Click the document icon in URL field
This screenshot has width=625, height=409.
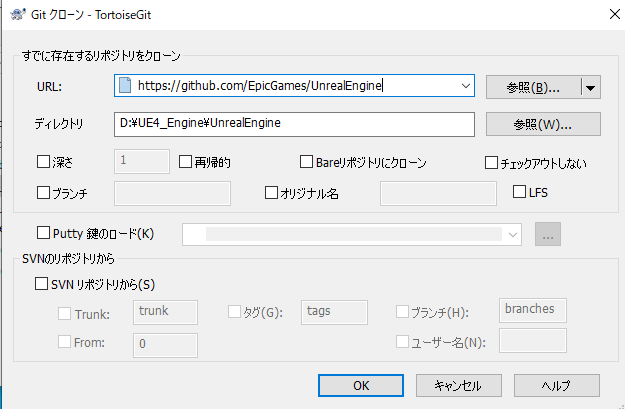tap(125, 85)
